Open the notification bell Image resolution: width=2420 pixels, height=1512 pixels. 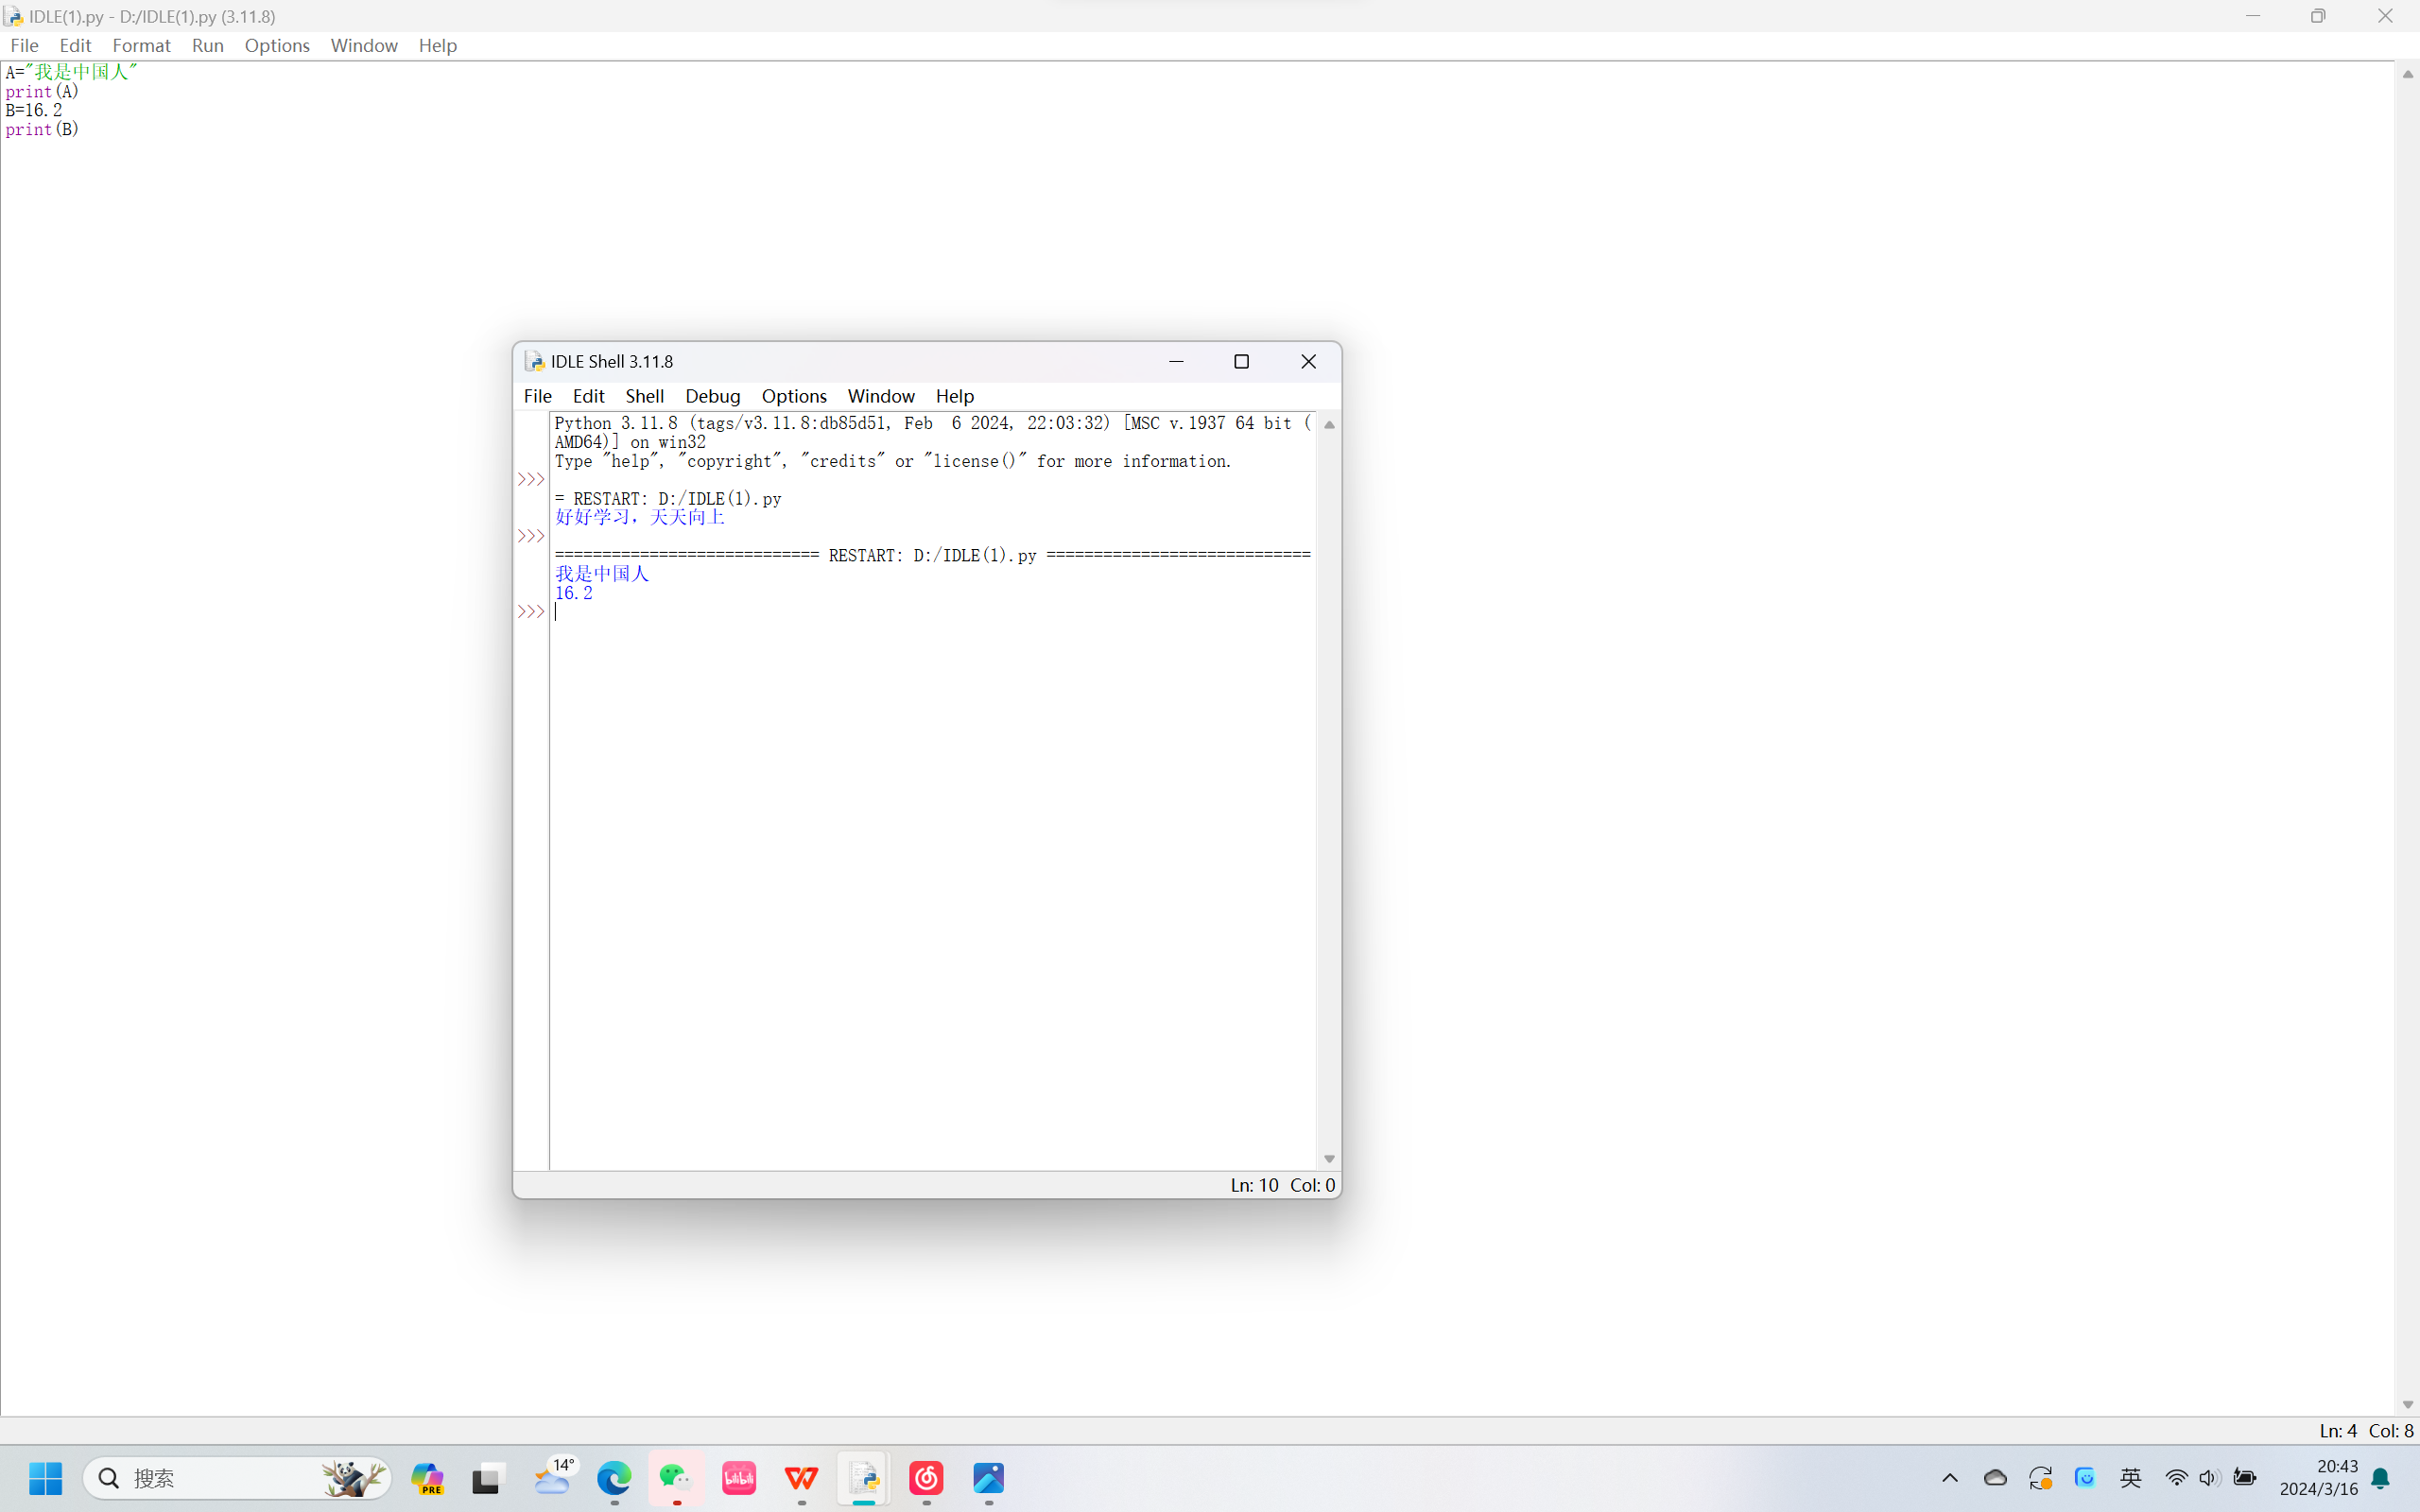click(2381, 1478)
